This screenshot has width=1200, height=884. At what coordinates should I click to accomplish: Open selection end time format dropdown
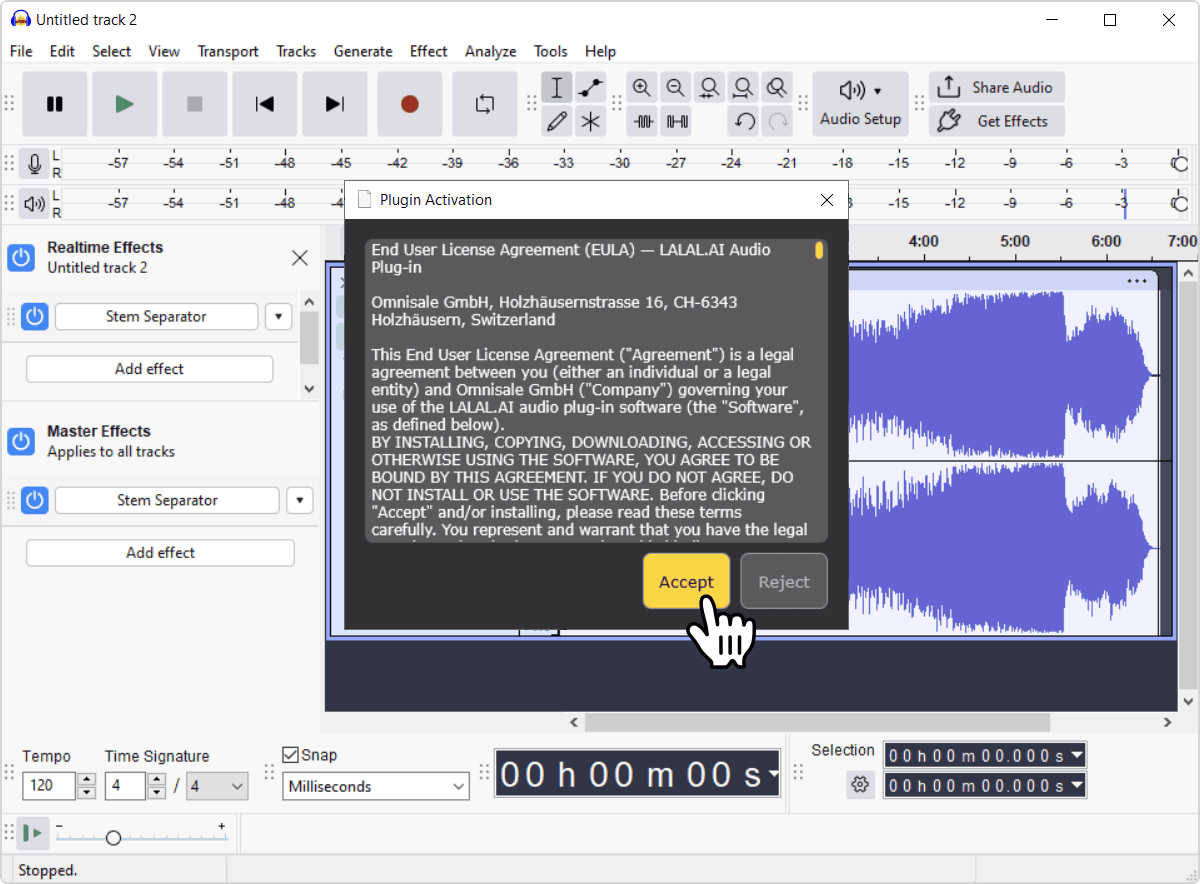click(1076, 786)
